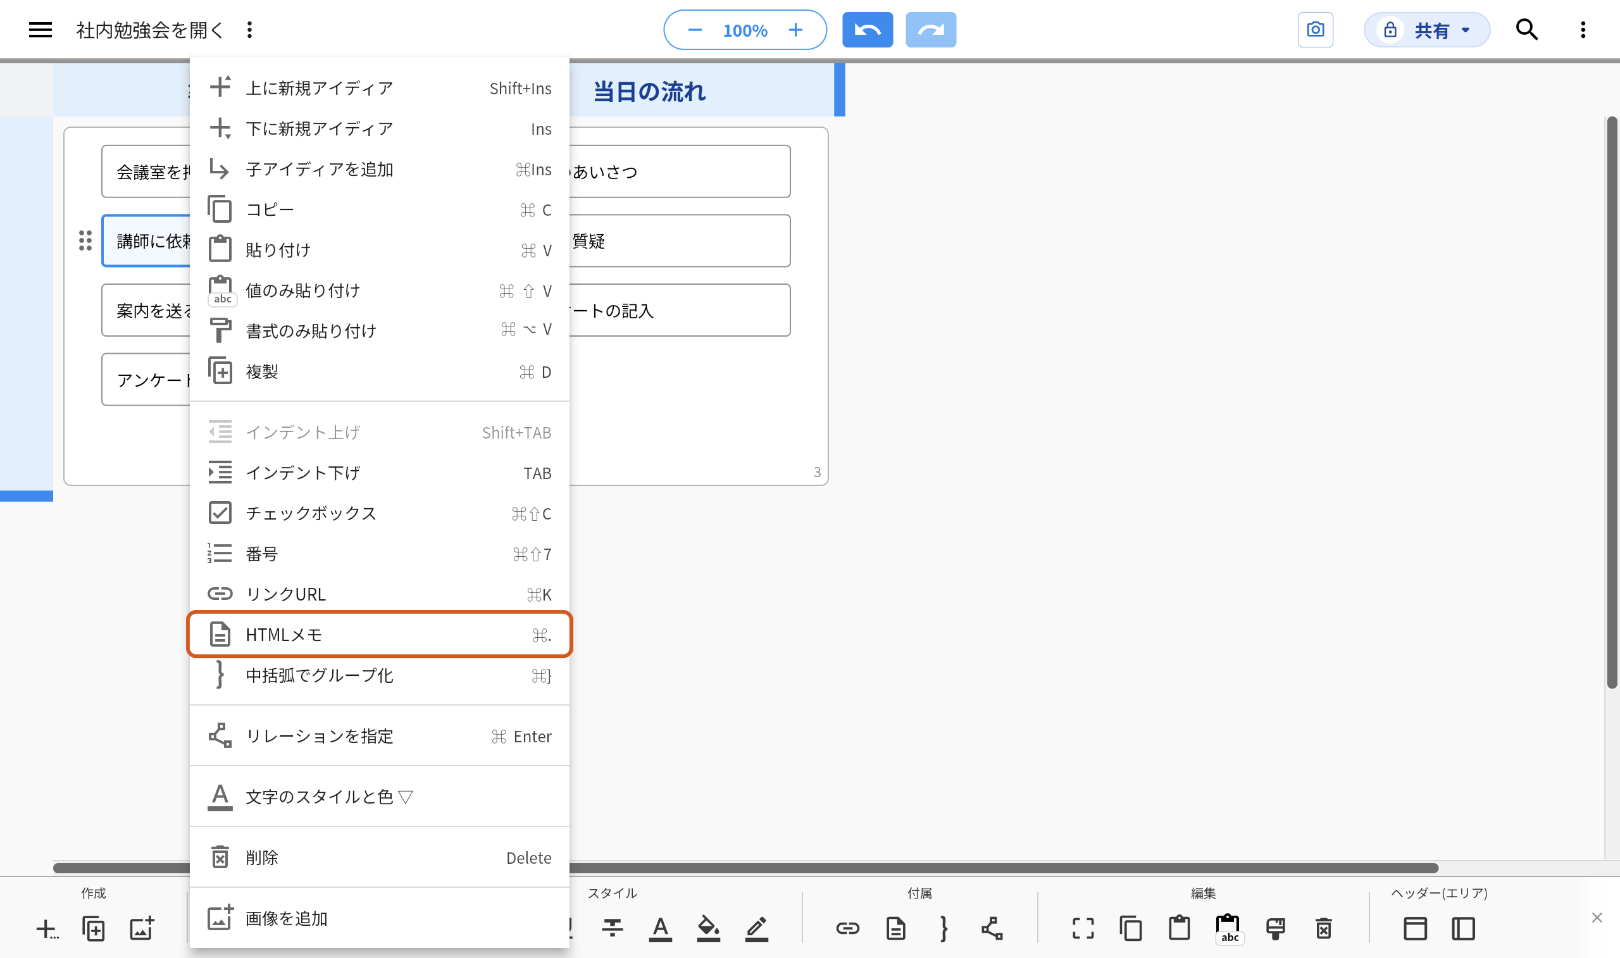Zoom in with the plus button

[x=796, y=30]
